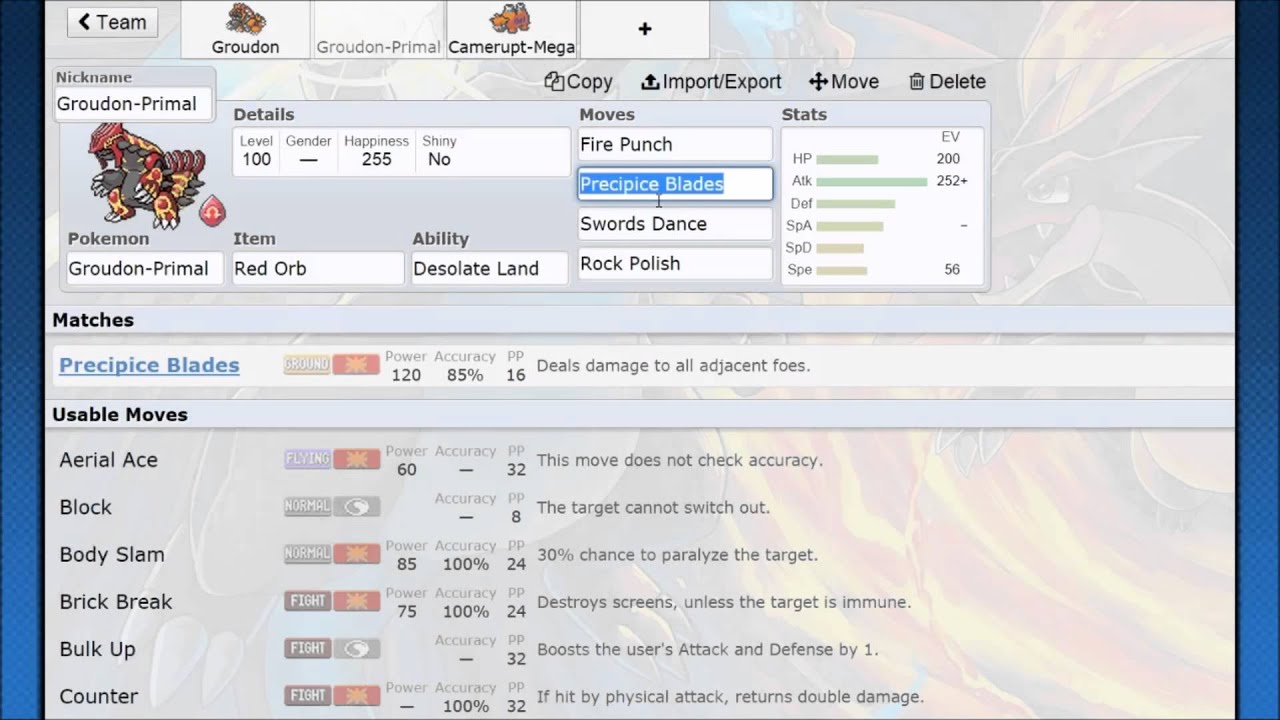Choose Block from Usable Moves

click(x=85, y=507)
